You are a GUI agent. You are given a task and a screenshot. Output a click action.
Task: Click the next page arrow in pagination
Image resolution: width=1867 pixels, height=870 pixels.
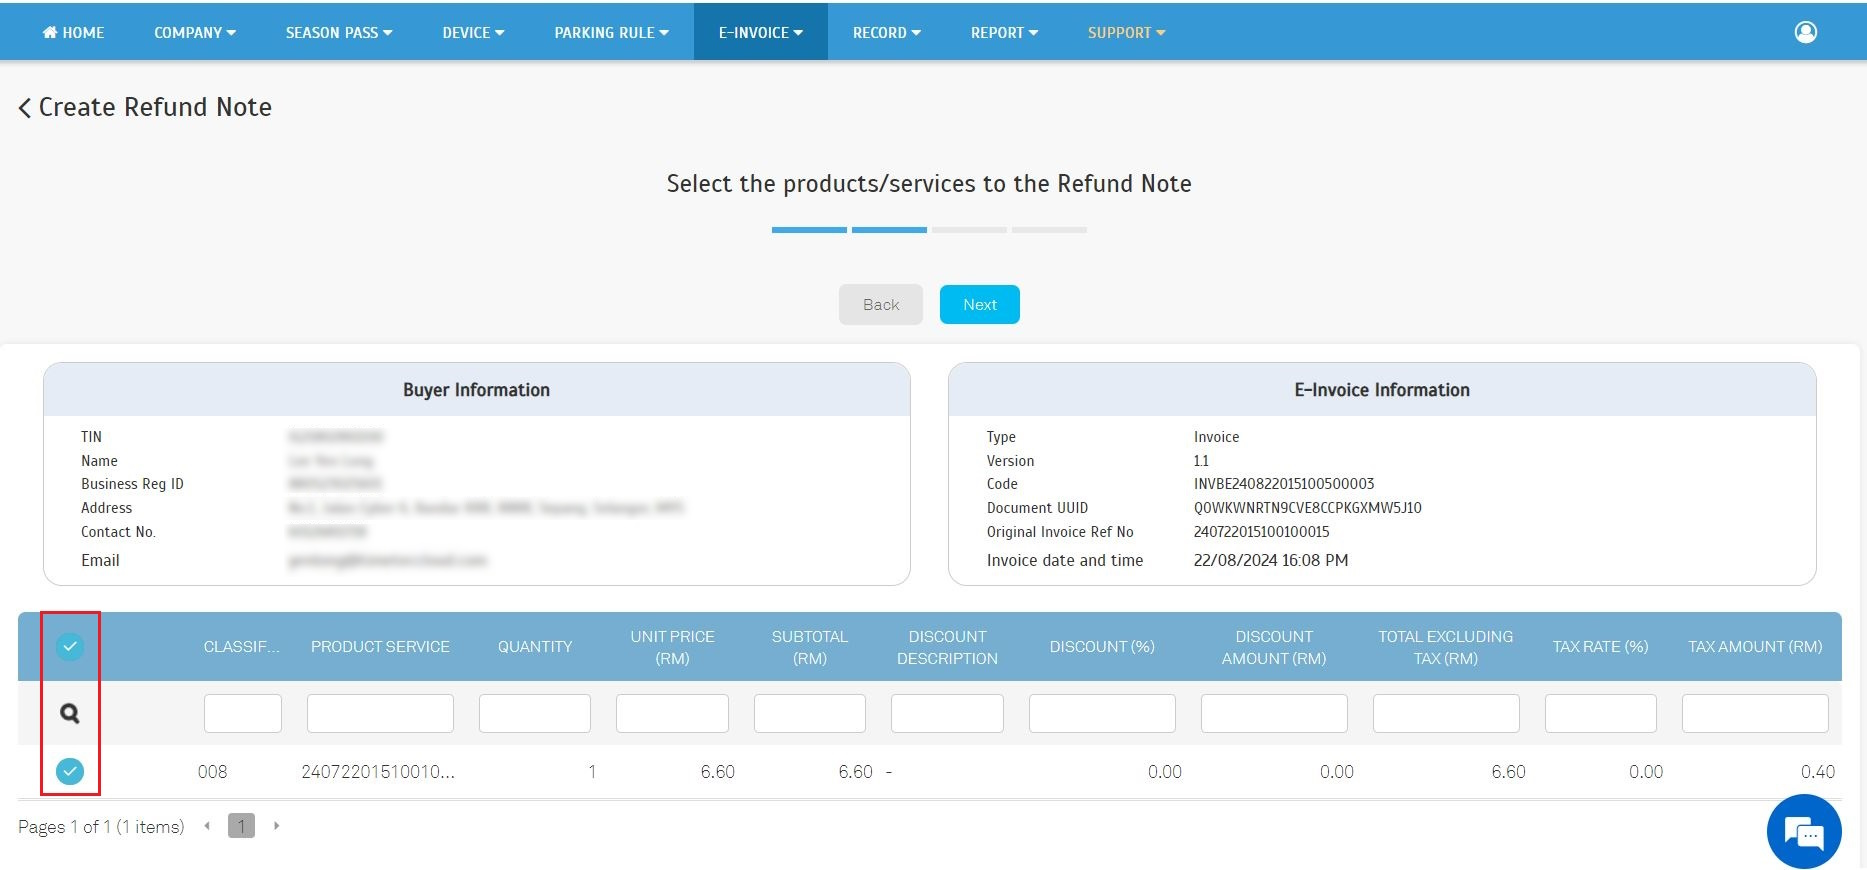[x=276, y=826]
